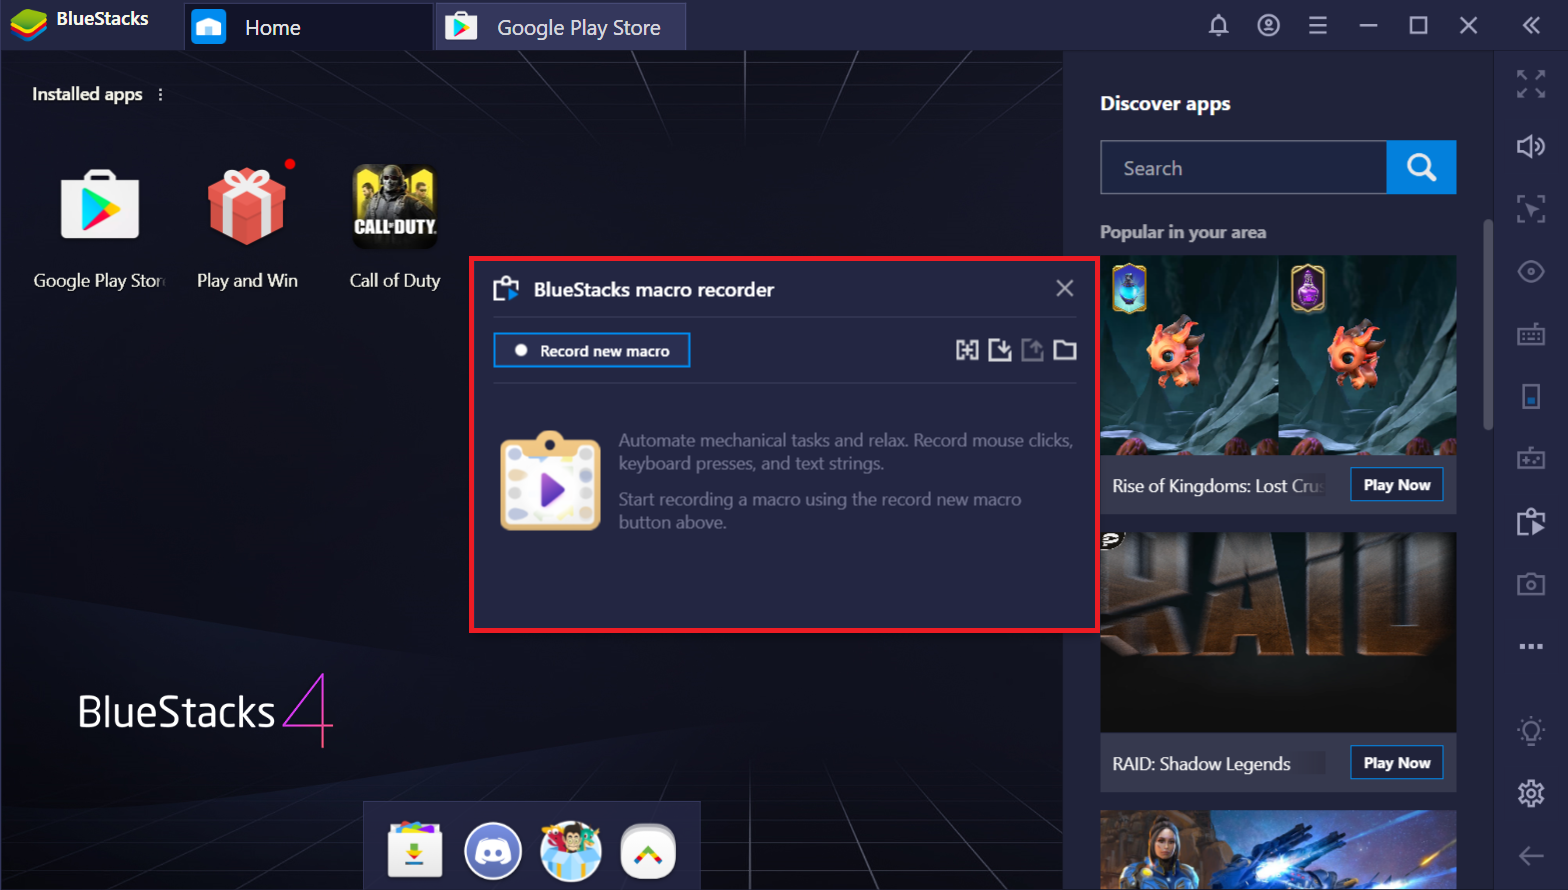Open the hamburger menu in the title bar
The width and height of the screenshot is (1568, 890).
coord(1318,26)
